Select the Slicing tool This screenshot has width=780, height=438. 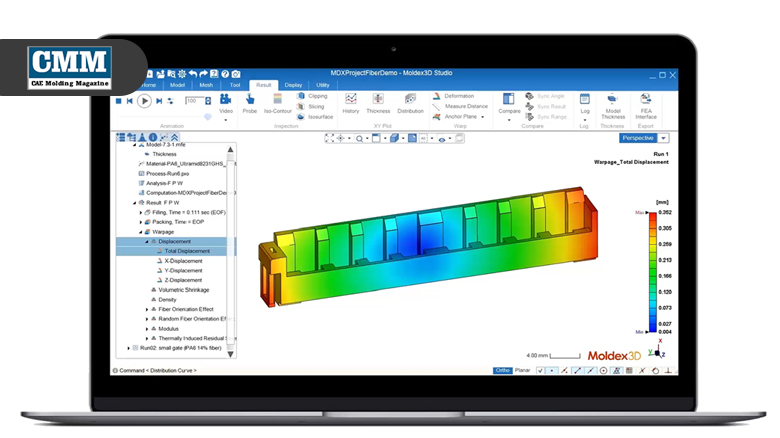pyautogui.click(x=310, y=107)
